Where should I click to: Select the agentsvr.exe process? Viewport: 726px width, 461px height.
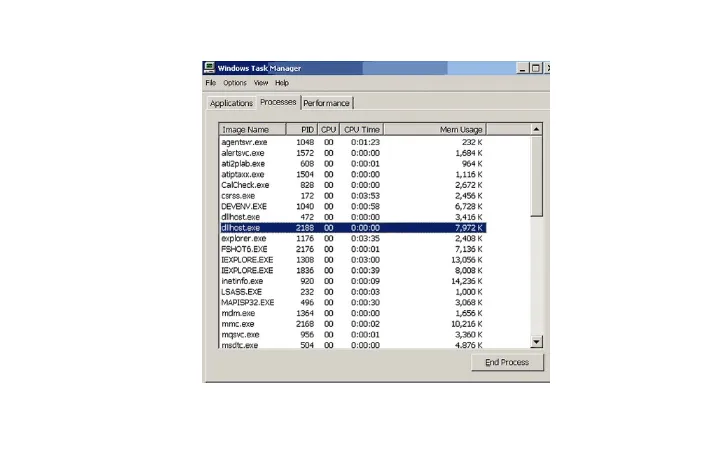(244, 142)
